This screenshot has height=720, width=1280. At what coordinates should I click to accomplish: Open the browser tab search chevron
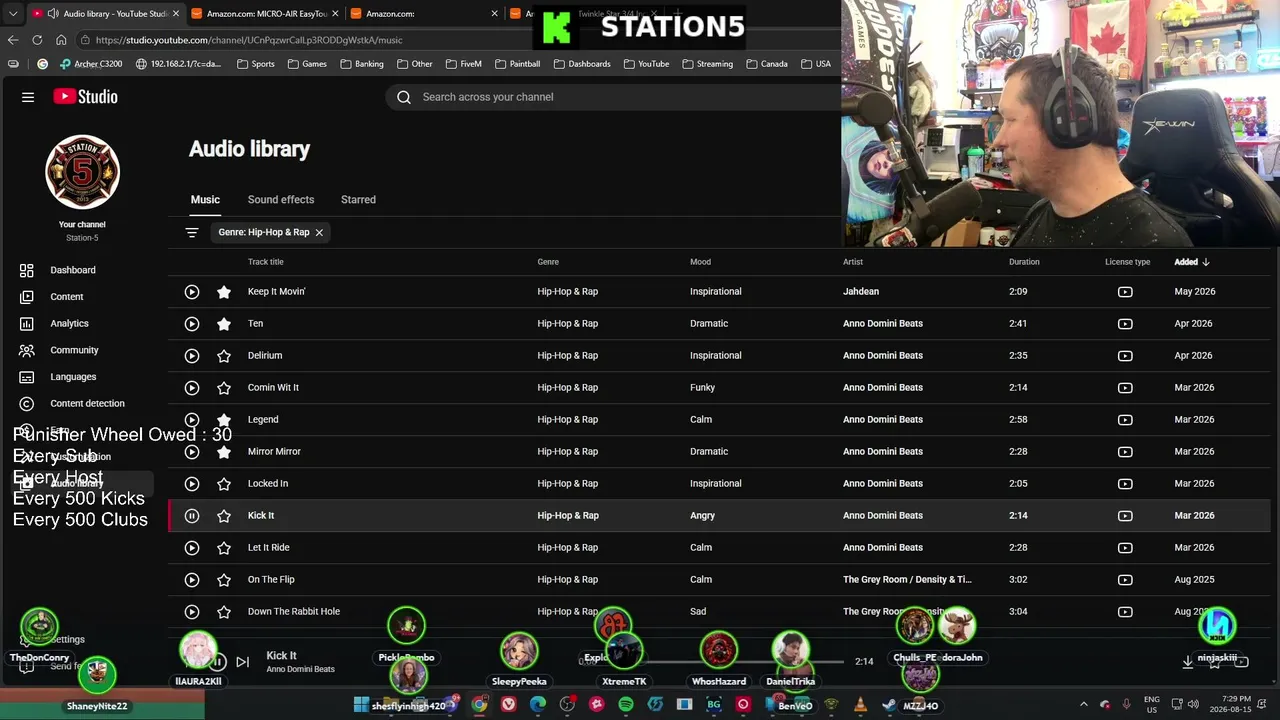[13, 14]
